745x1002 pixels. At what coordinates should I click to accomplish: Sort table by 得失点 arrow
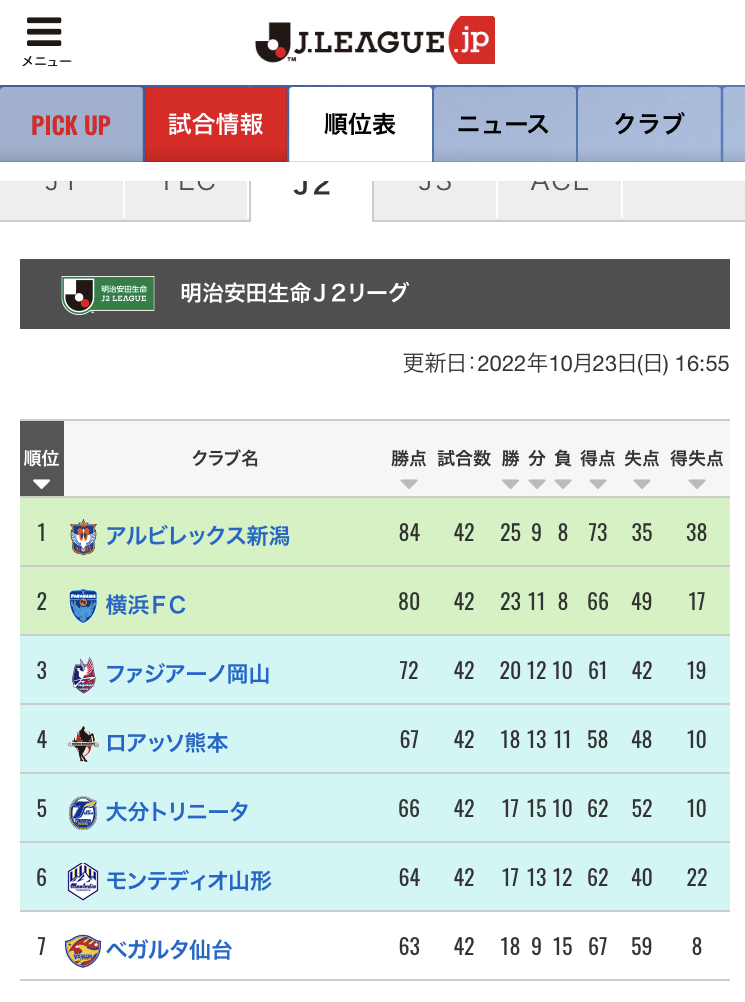(697, 484)
